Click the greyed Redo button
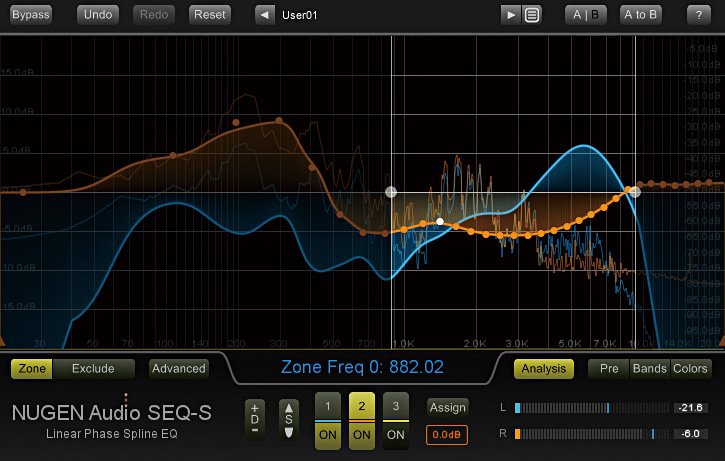 tap(154, 15)
